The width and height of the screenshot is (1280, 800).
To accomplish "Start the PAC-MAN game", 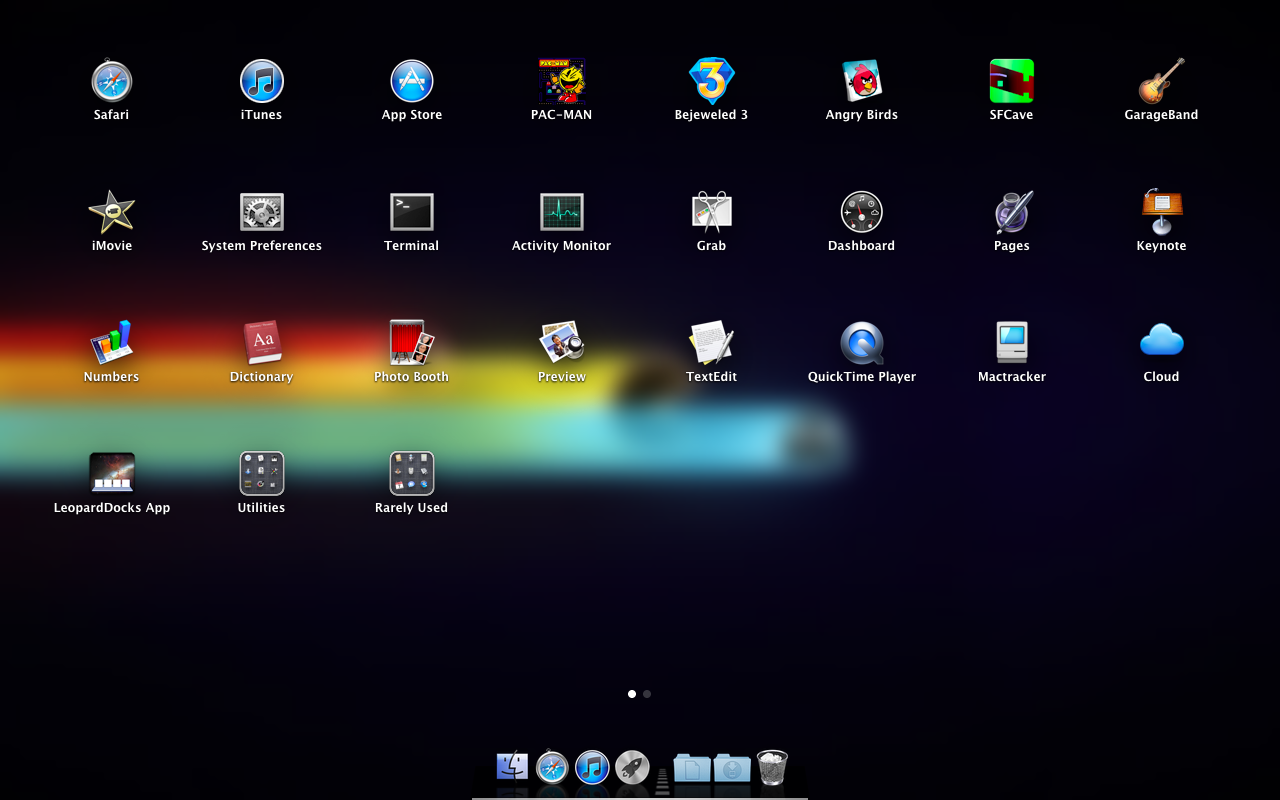I will (x=562, y=82).
